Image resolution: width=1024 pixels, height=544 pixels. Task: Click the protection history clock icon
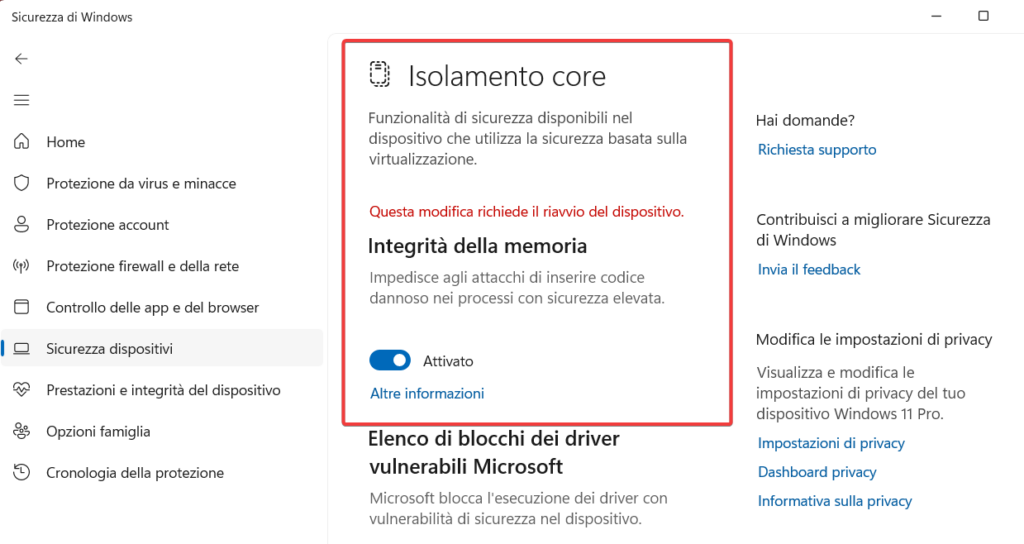21,473
